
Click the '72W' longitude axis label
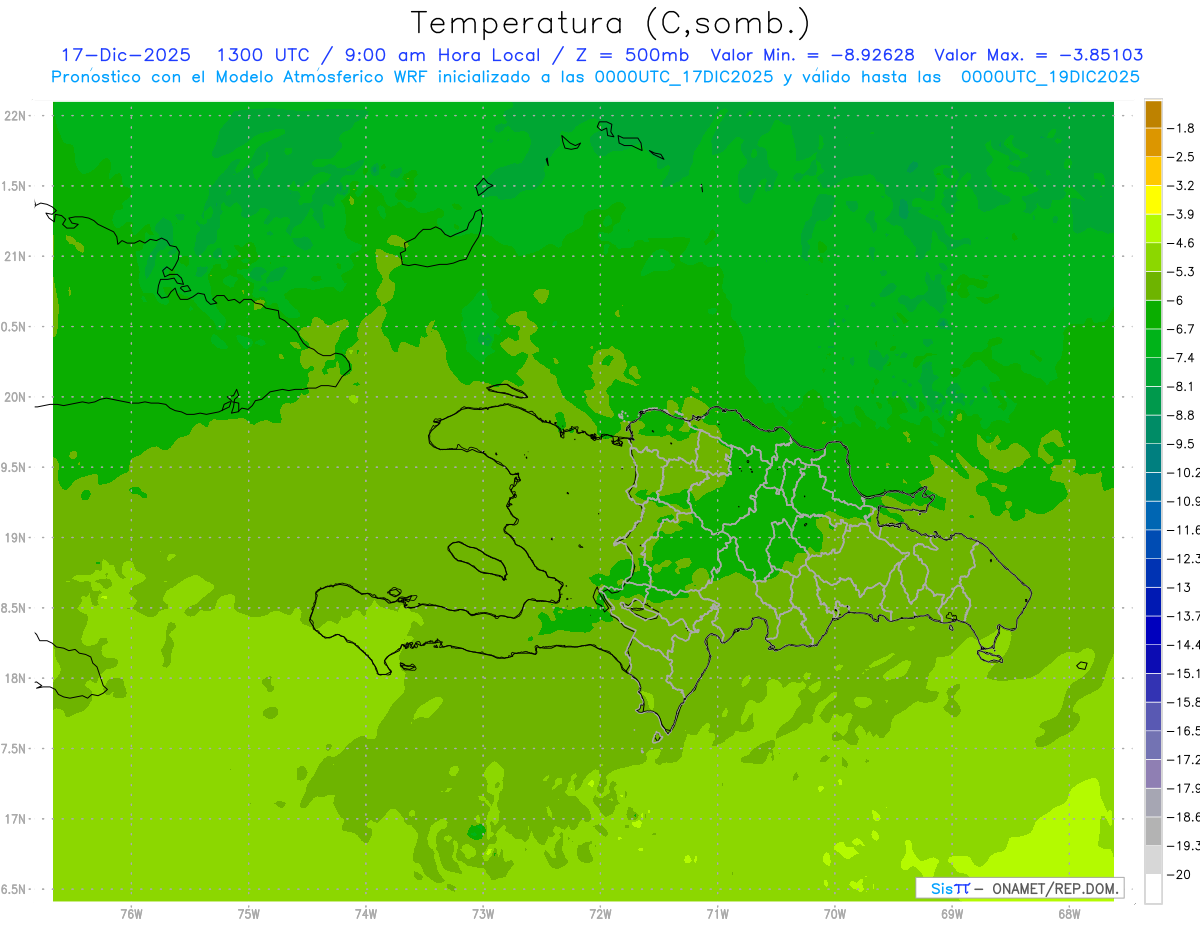[x=600, y=914]
